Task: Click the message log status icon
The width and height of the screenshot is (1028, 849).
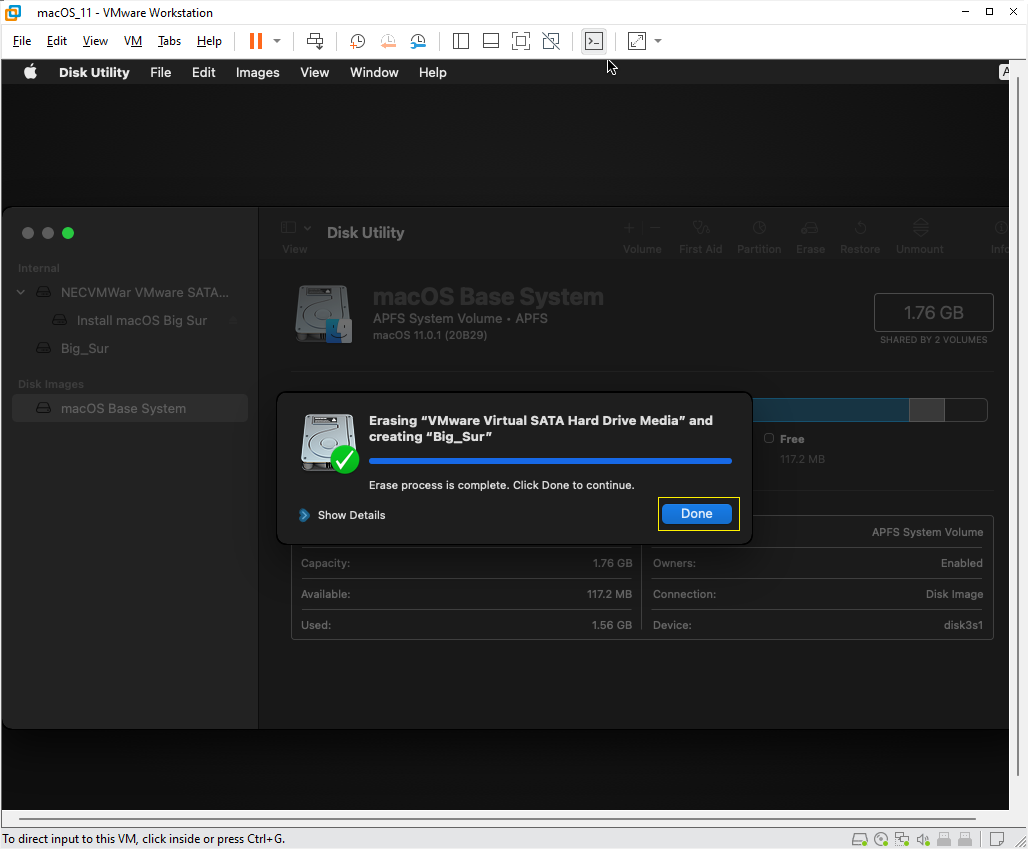Action: click(x=997, y=839)
